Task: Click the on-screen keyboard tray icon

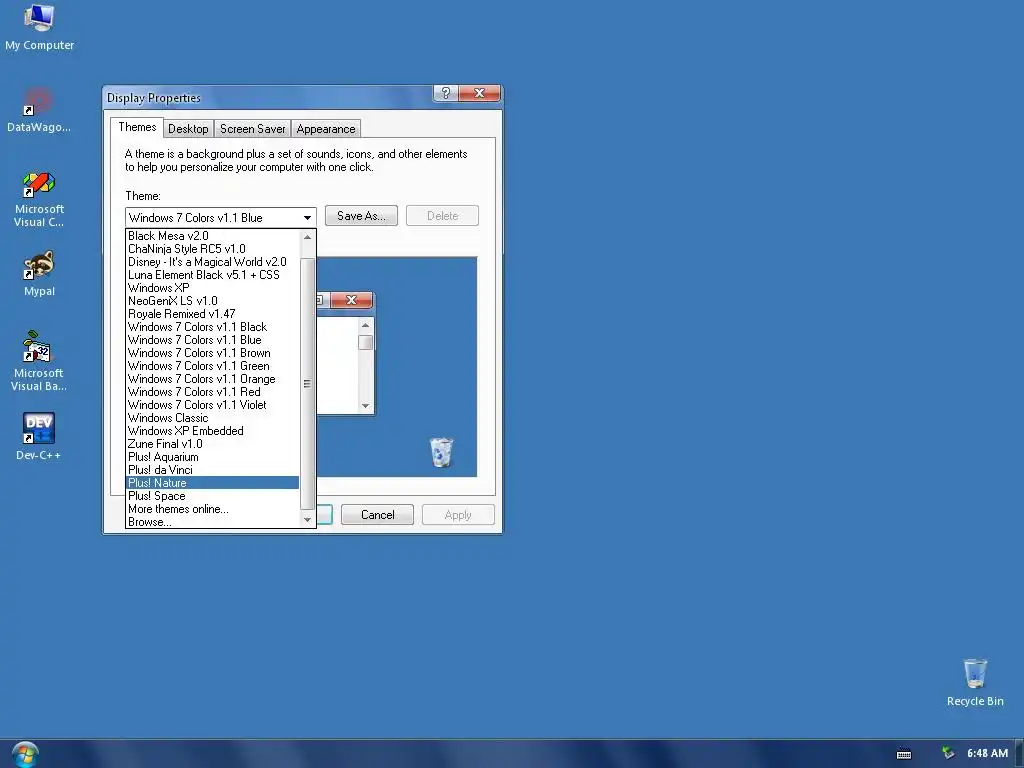Action: pyautogui.click(x=904, y=754)
